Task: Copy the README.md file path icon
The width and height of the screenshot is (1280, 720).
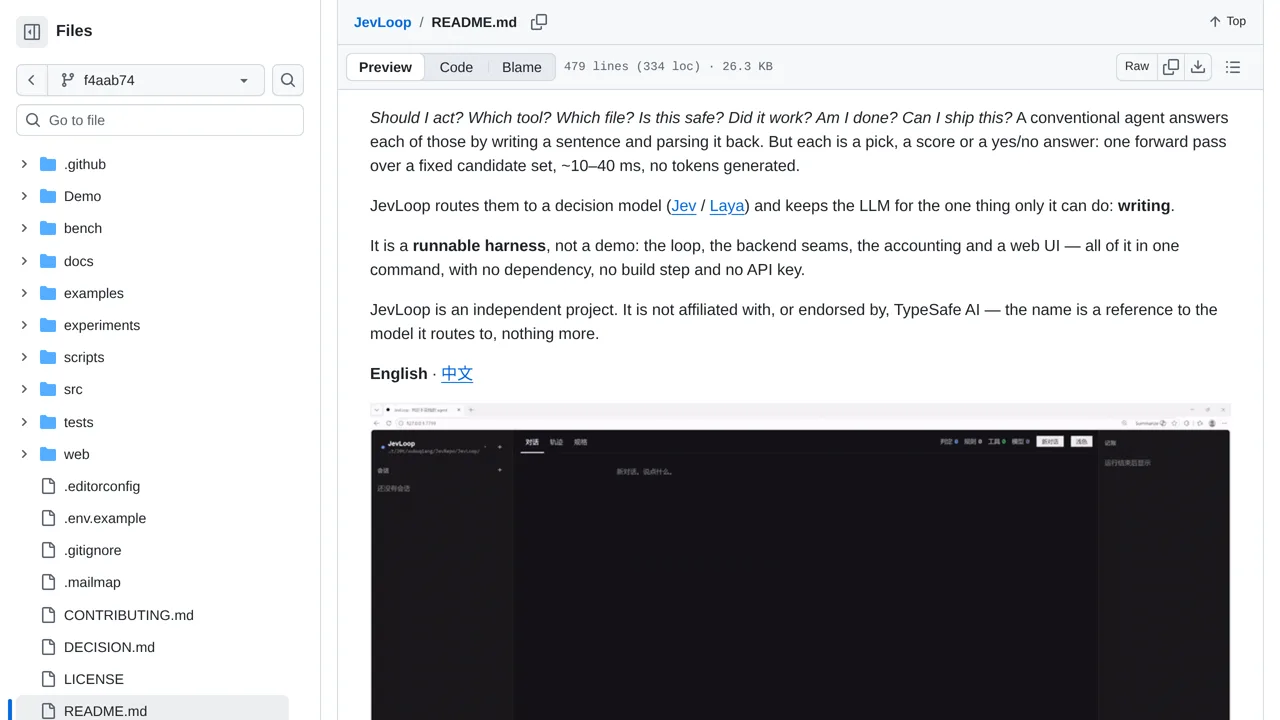Action: [x=539, y=22]
